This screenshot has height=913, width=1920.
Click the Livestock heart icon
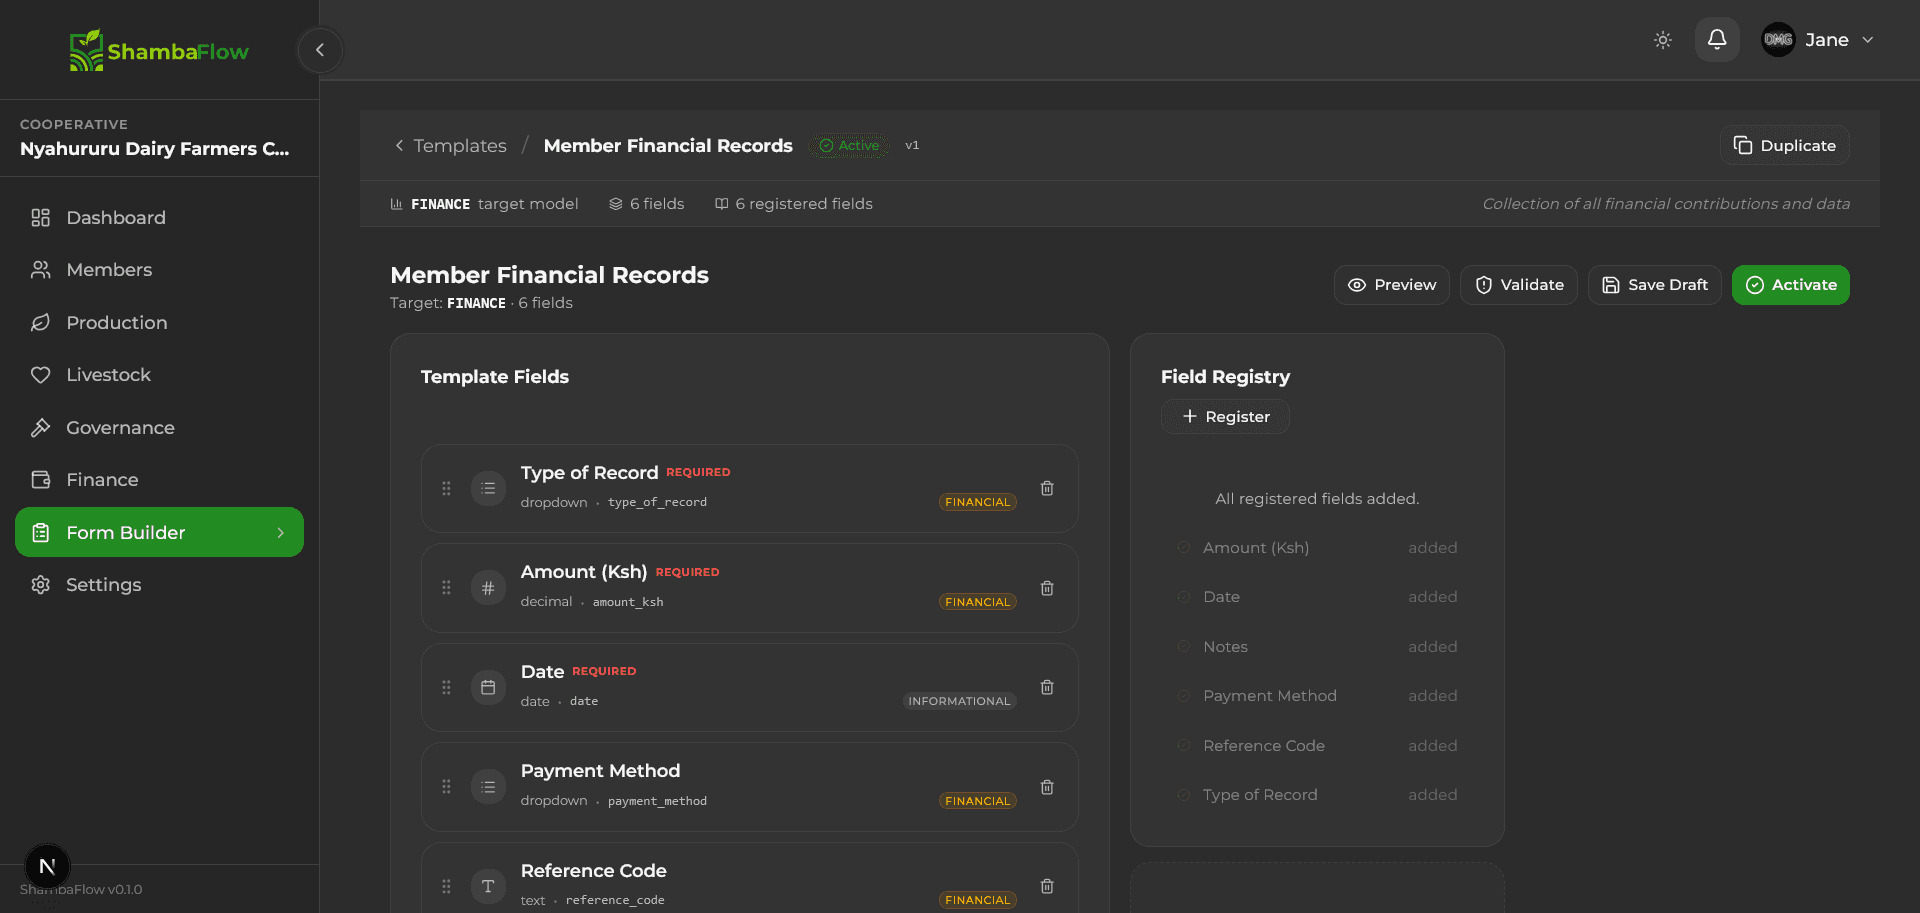tap(41, 375)
